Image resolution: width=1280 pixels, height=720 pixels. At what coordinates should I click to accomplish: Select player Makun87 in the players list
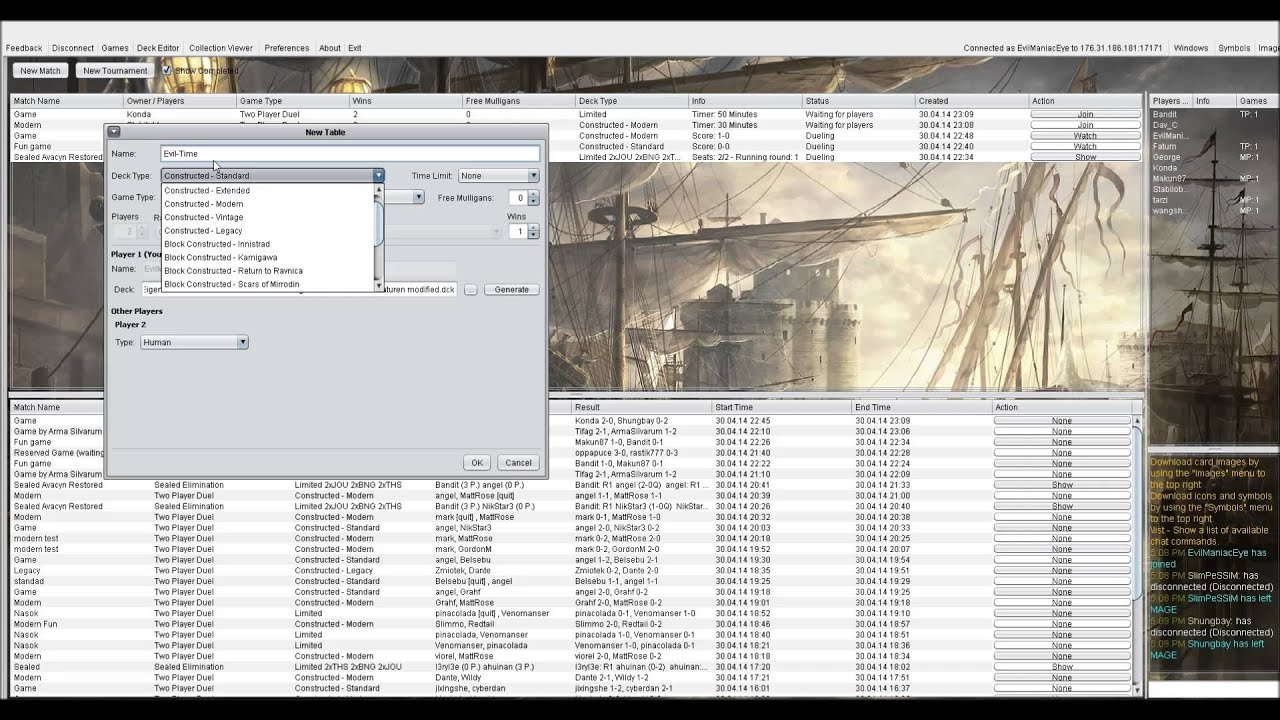[1169, 179]
